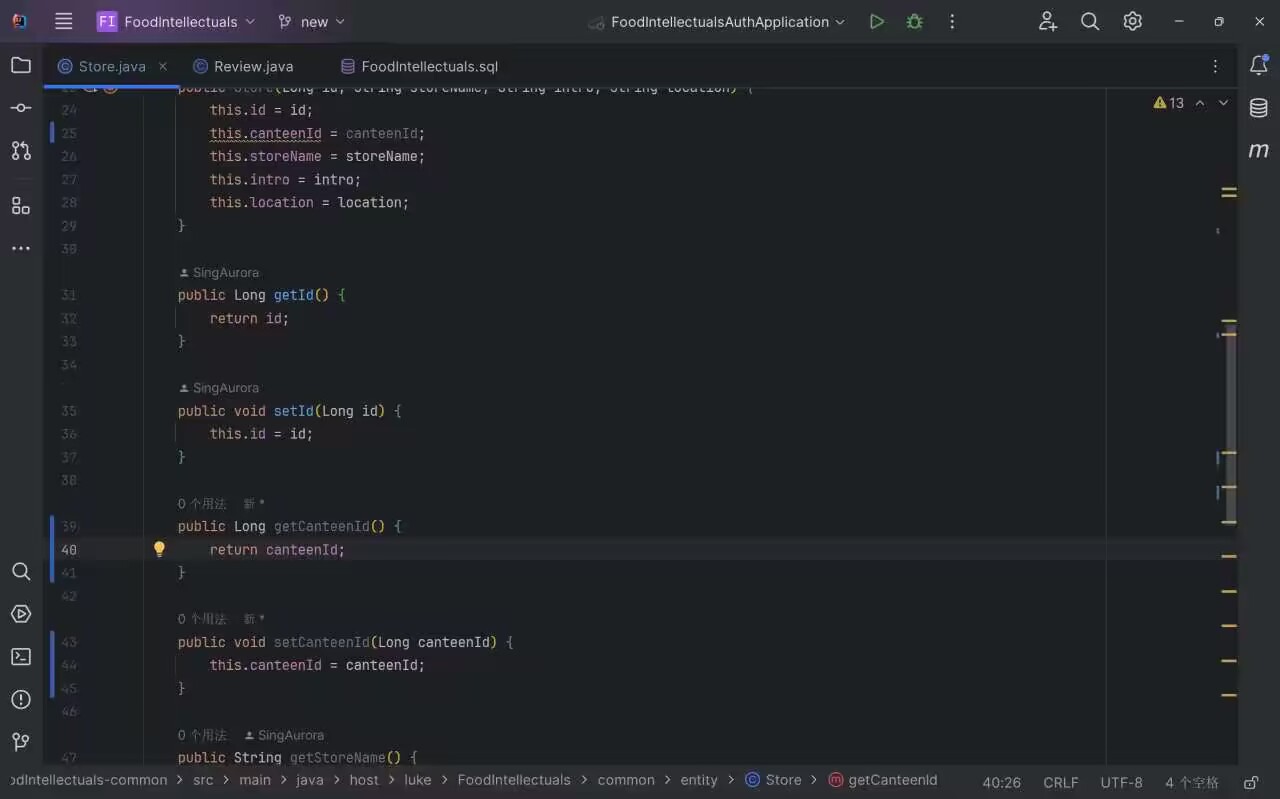This screenshot has width=1280, height=799.
Task: Click breadcrumb 'common'
Action: click(x=626, y=780)
